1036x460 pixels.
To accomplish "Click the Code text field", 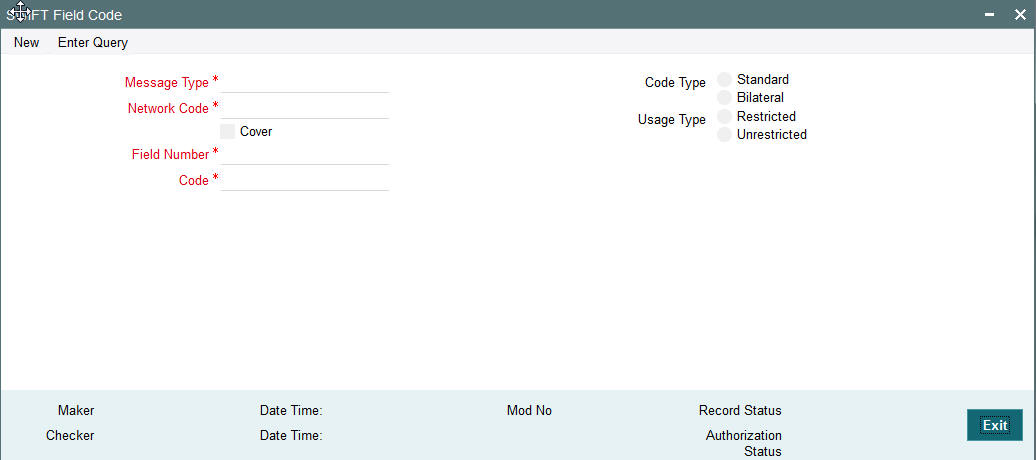I will [x=305, y=180].
